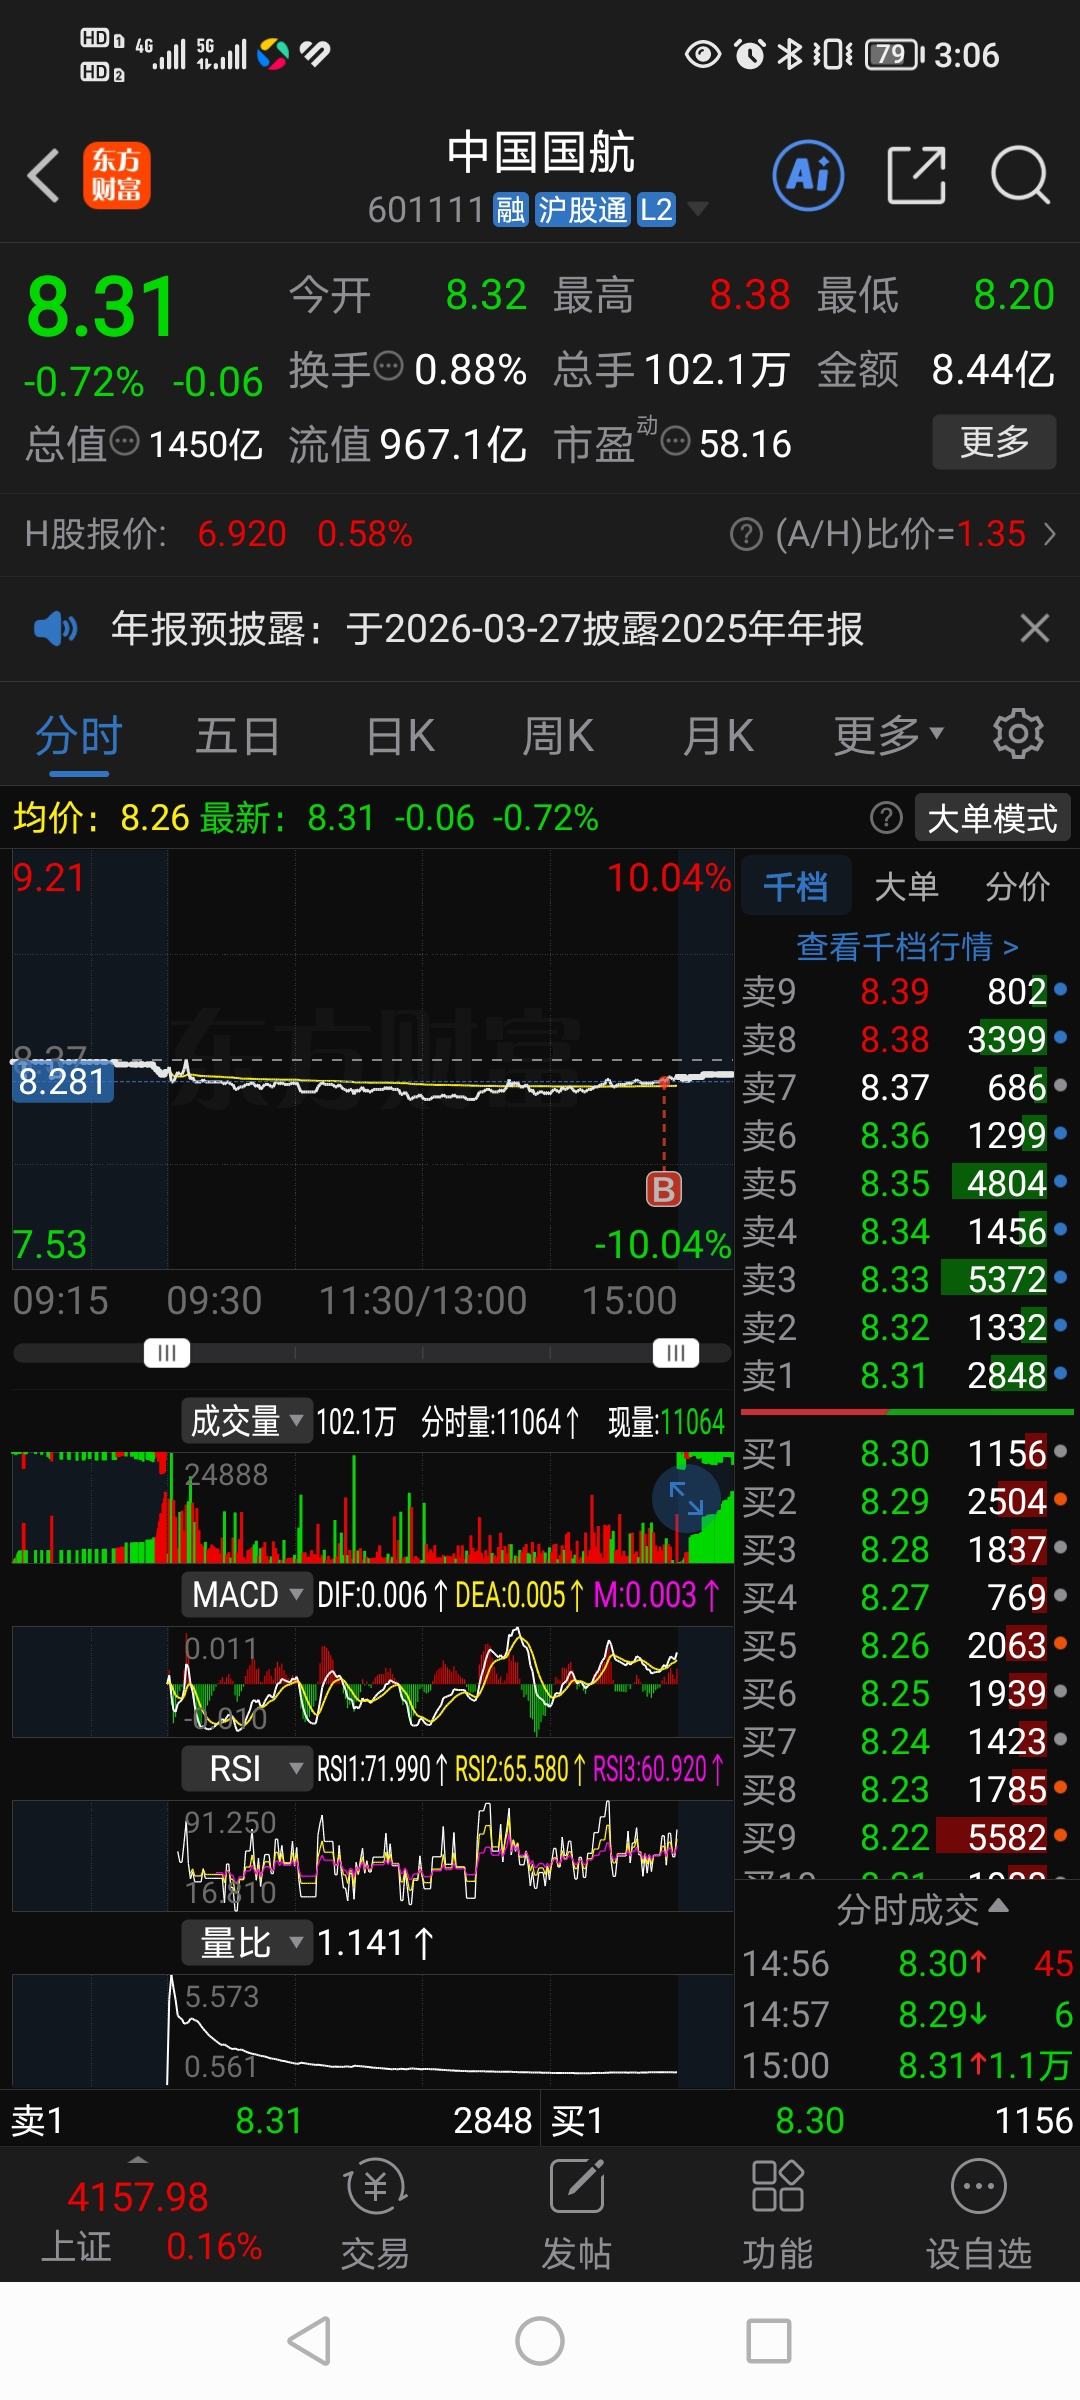1080x2400 pixels.
Task: Open the search magnifier icon
Action: 1020,175
